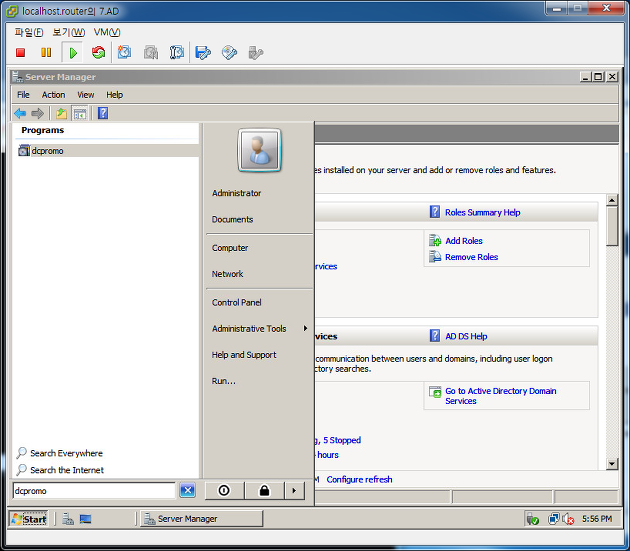Click the security status tray icon
This screenshot has width=630, height=551.
click(x=533, y=519)
